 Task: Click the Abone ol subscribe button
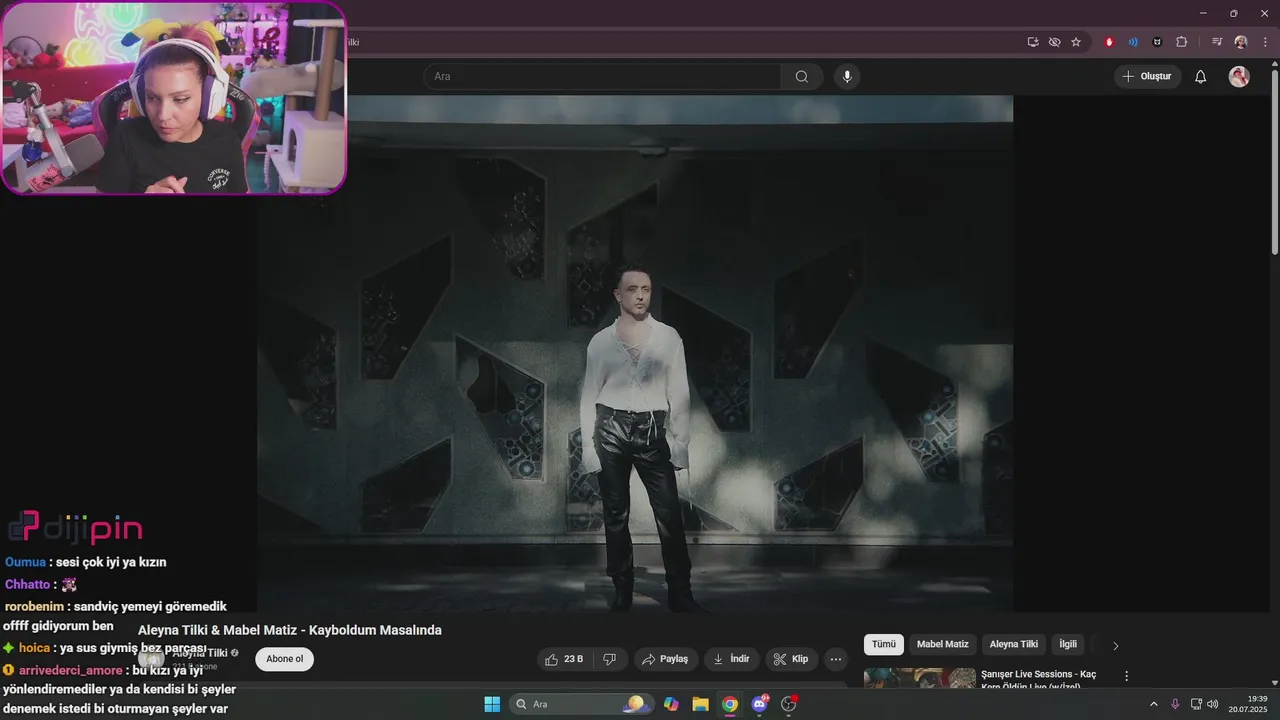[x=284, y=659]
